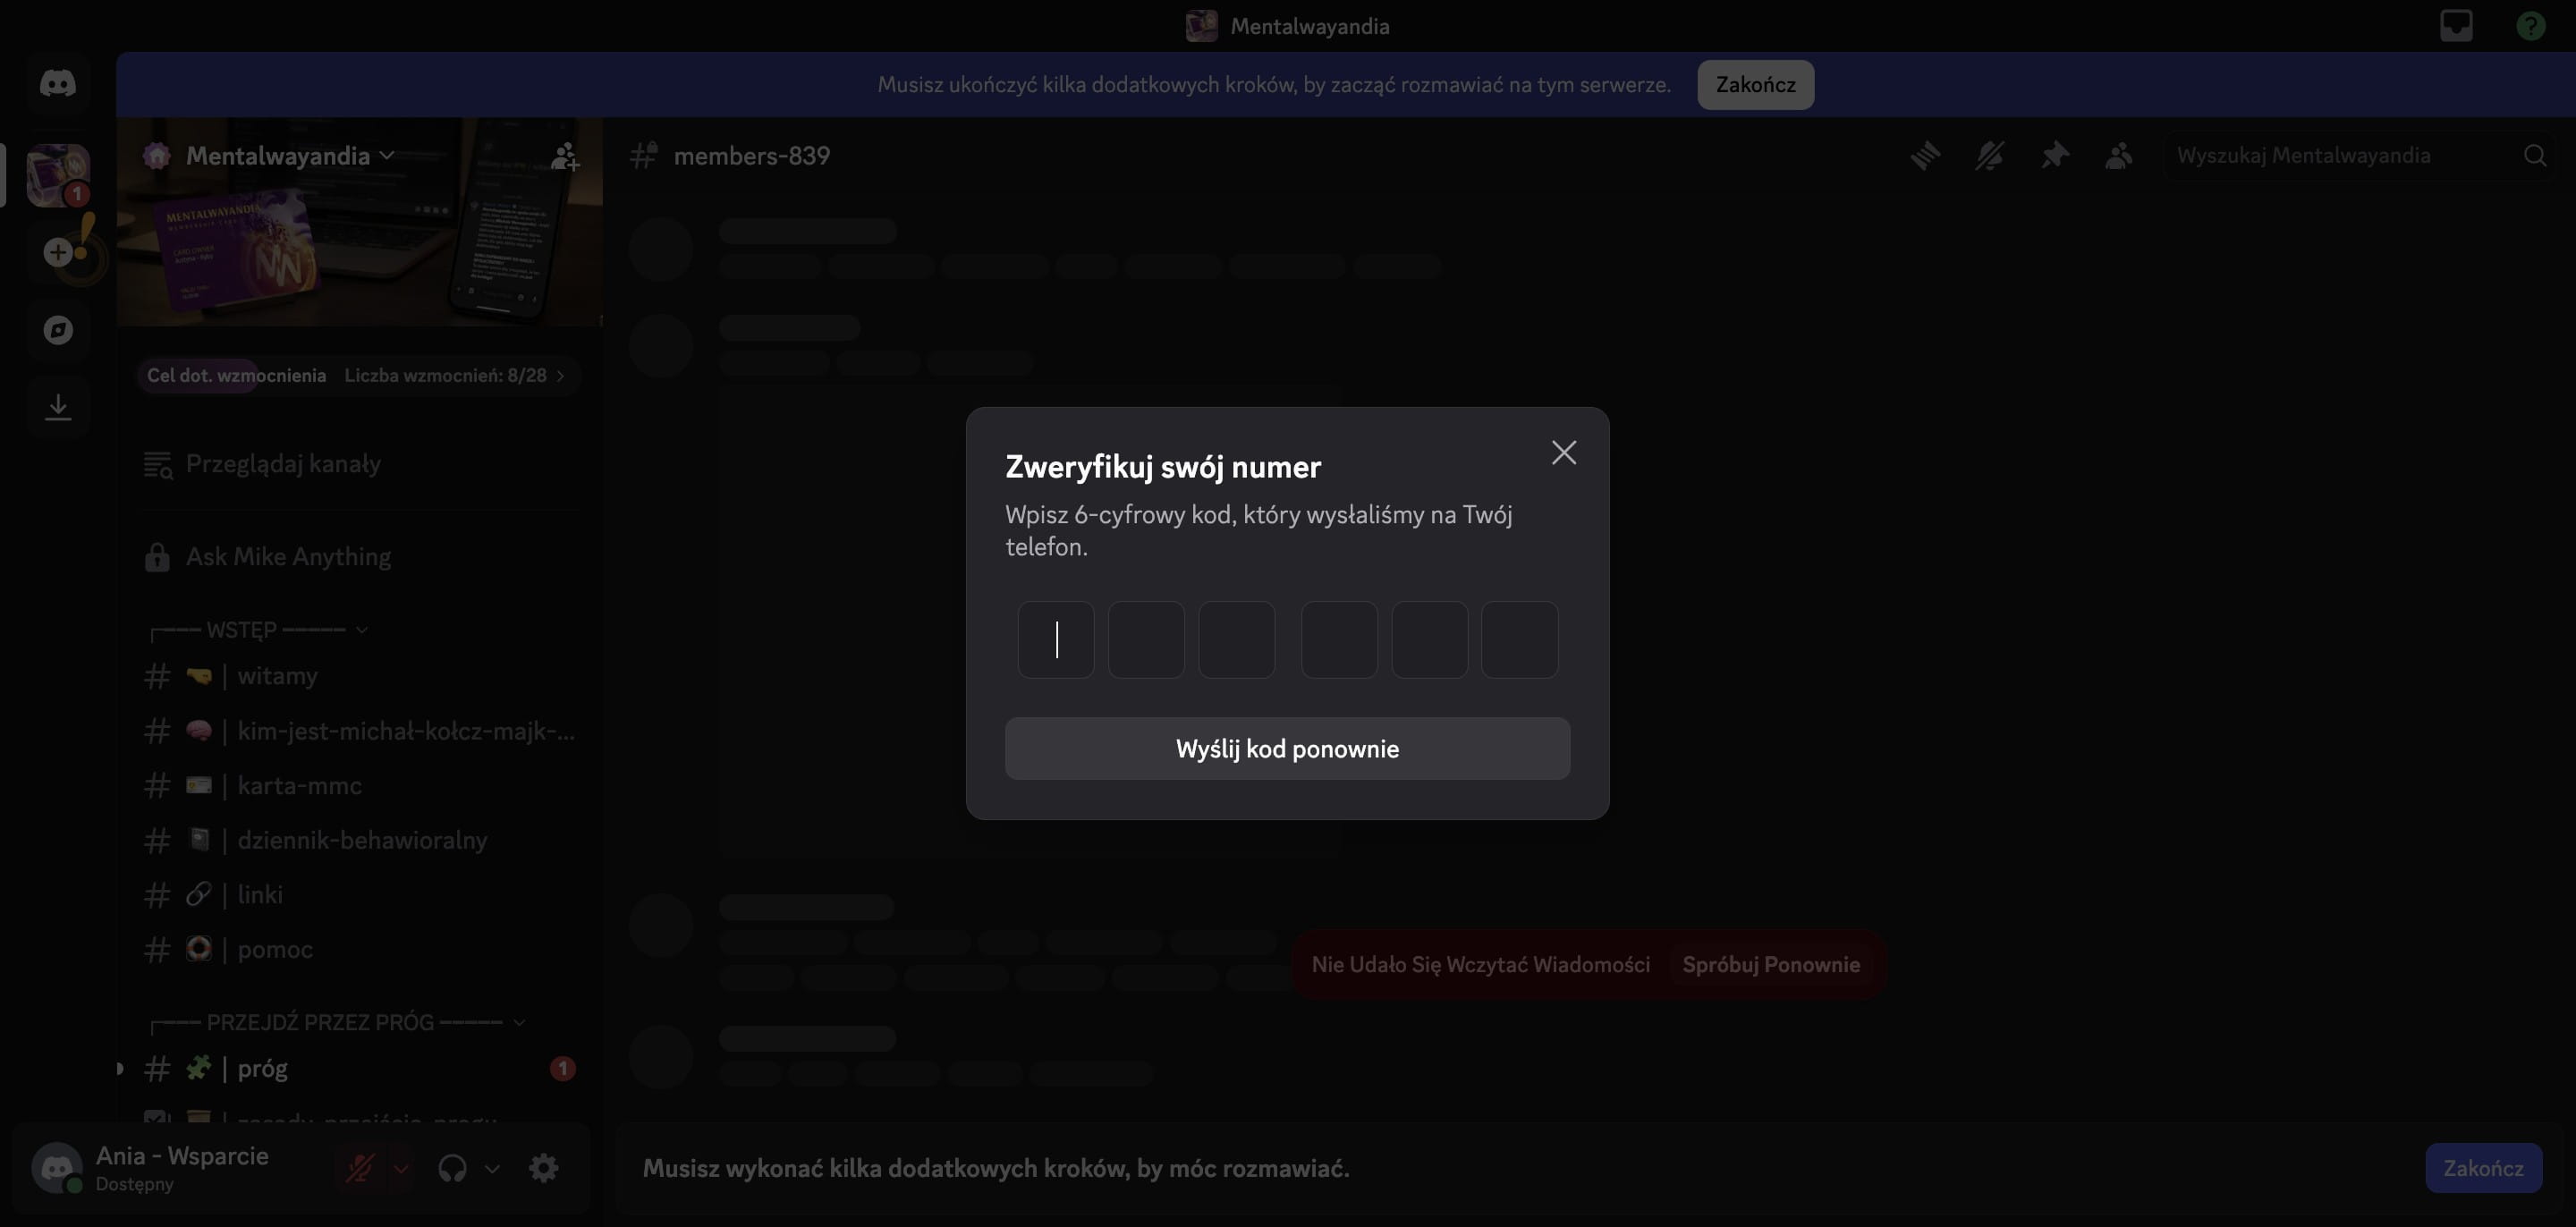The image size is (2576, 1227).
Task: Open threads icon in channel header
Action: [x=1925, y=156]
